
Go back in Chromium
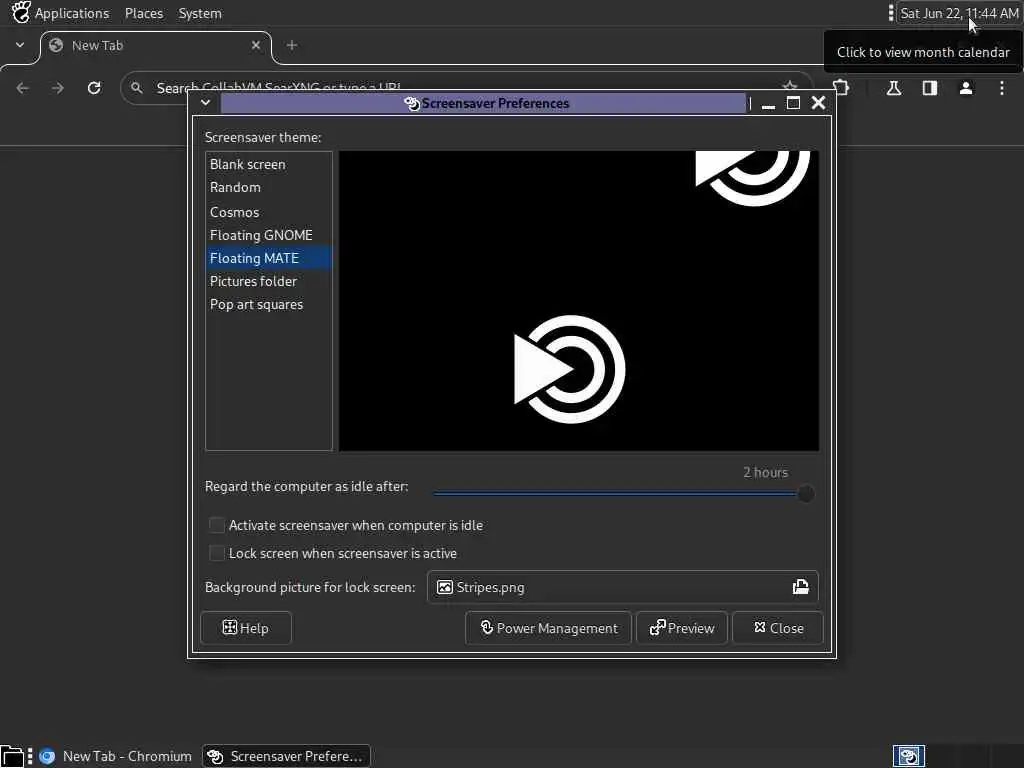pyautogui.click(x=23, y=88)
